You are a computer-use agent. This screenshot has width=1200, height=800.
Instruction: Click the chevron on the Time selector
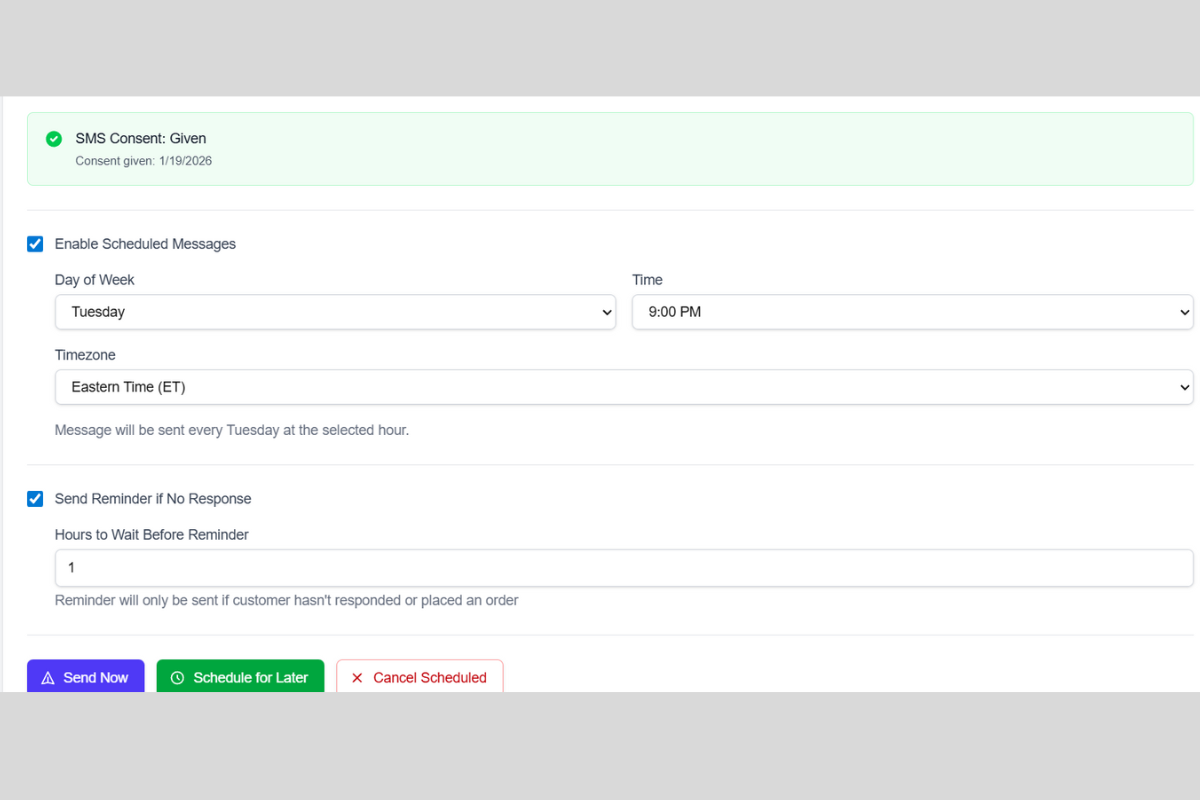(x=1183, y=312)
